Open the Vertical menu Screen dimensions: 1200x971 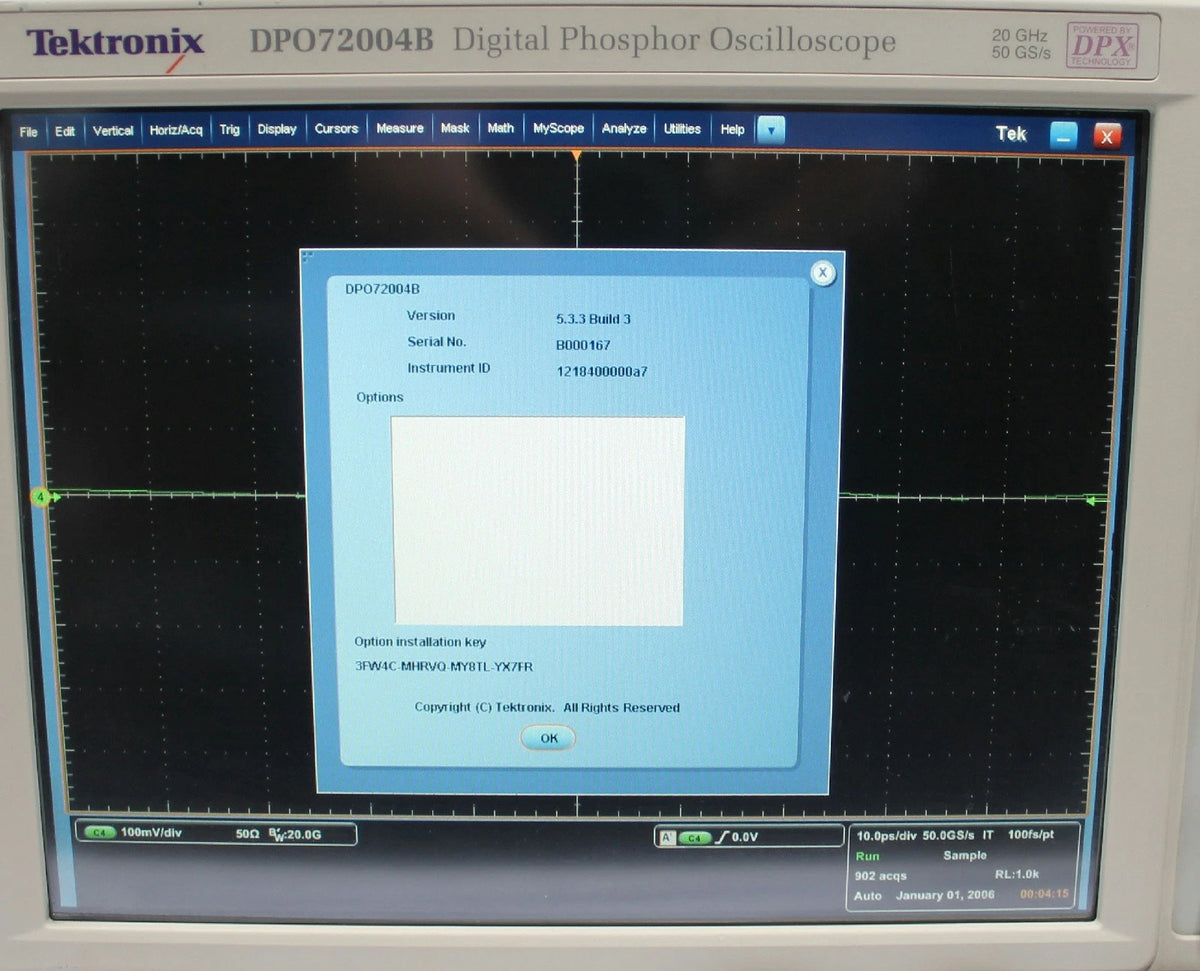[x=113, y=130]
